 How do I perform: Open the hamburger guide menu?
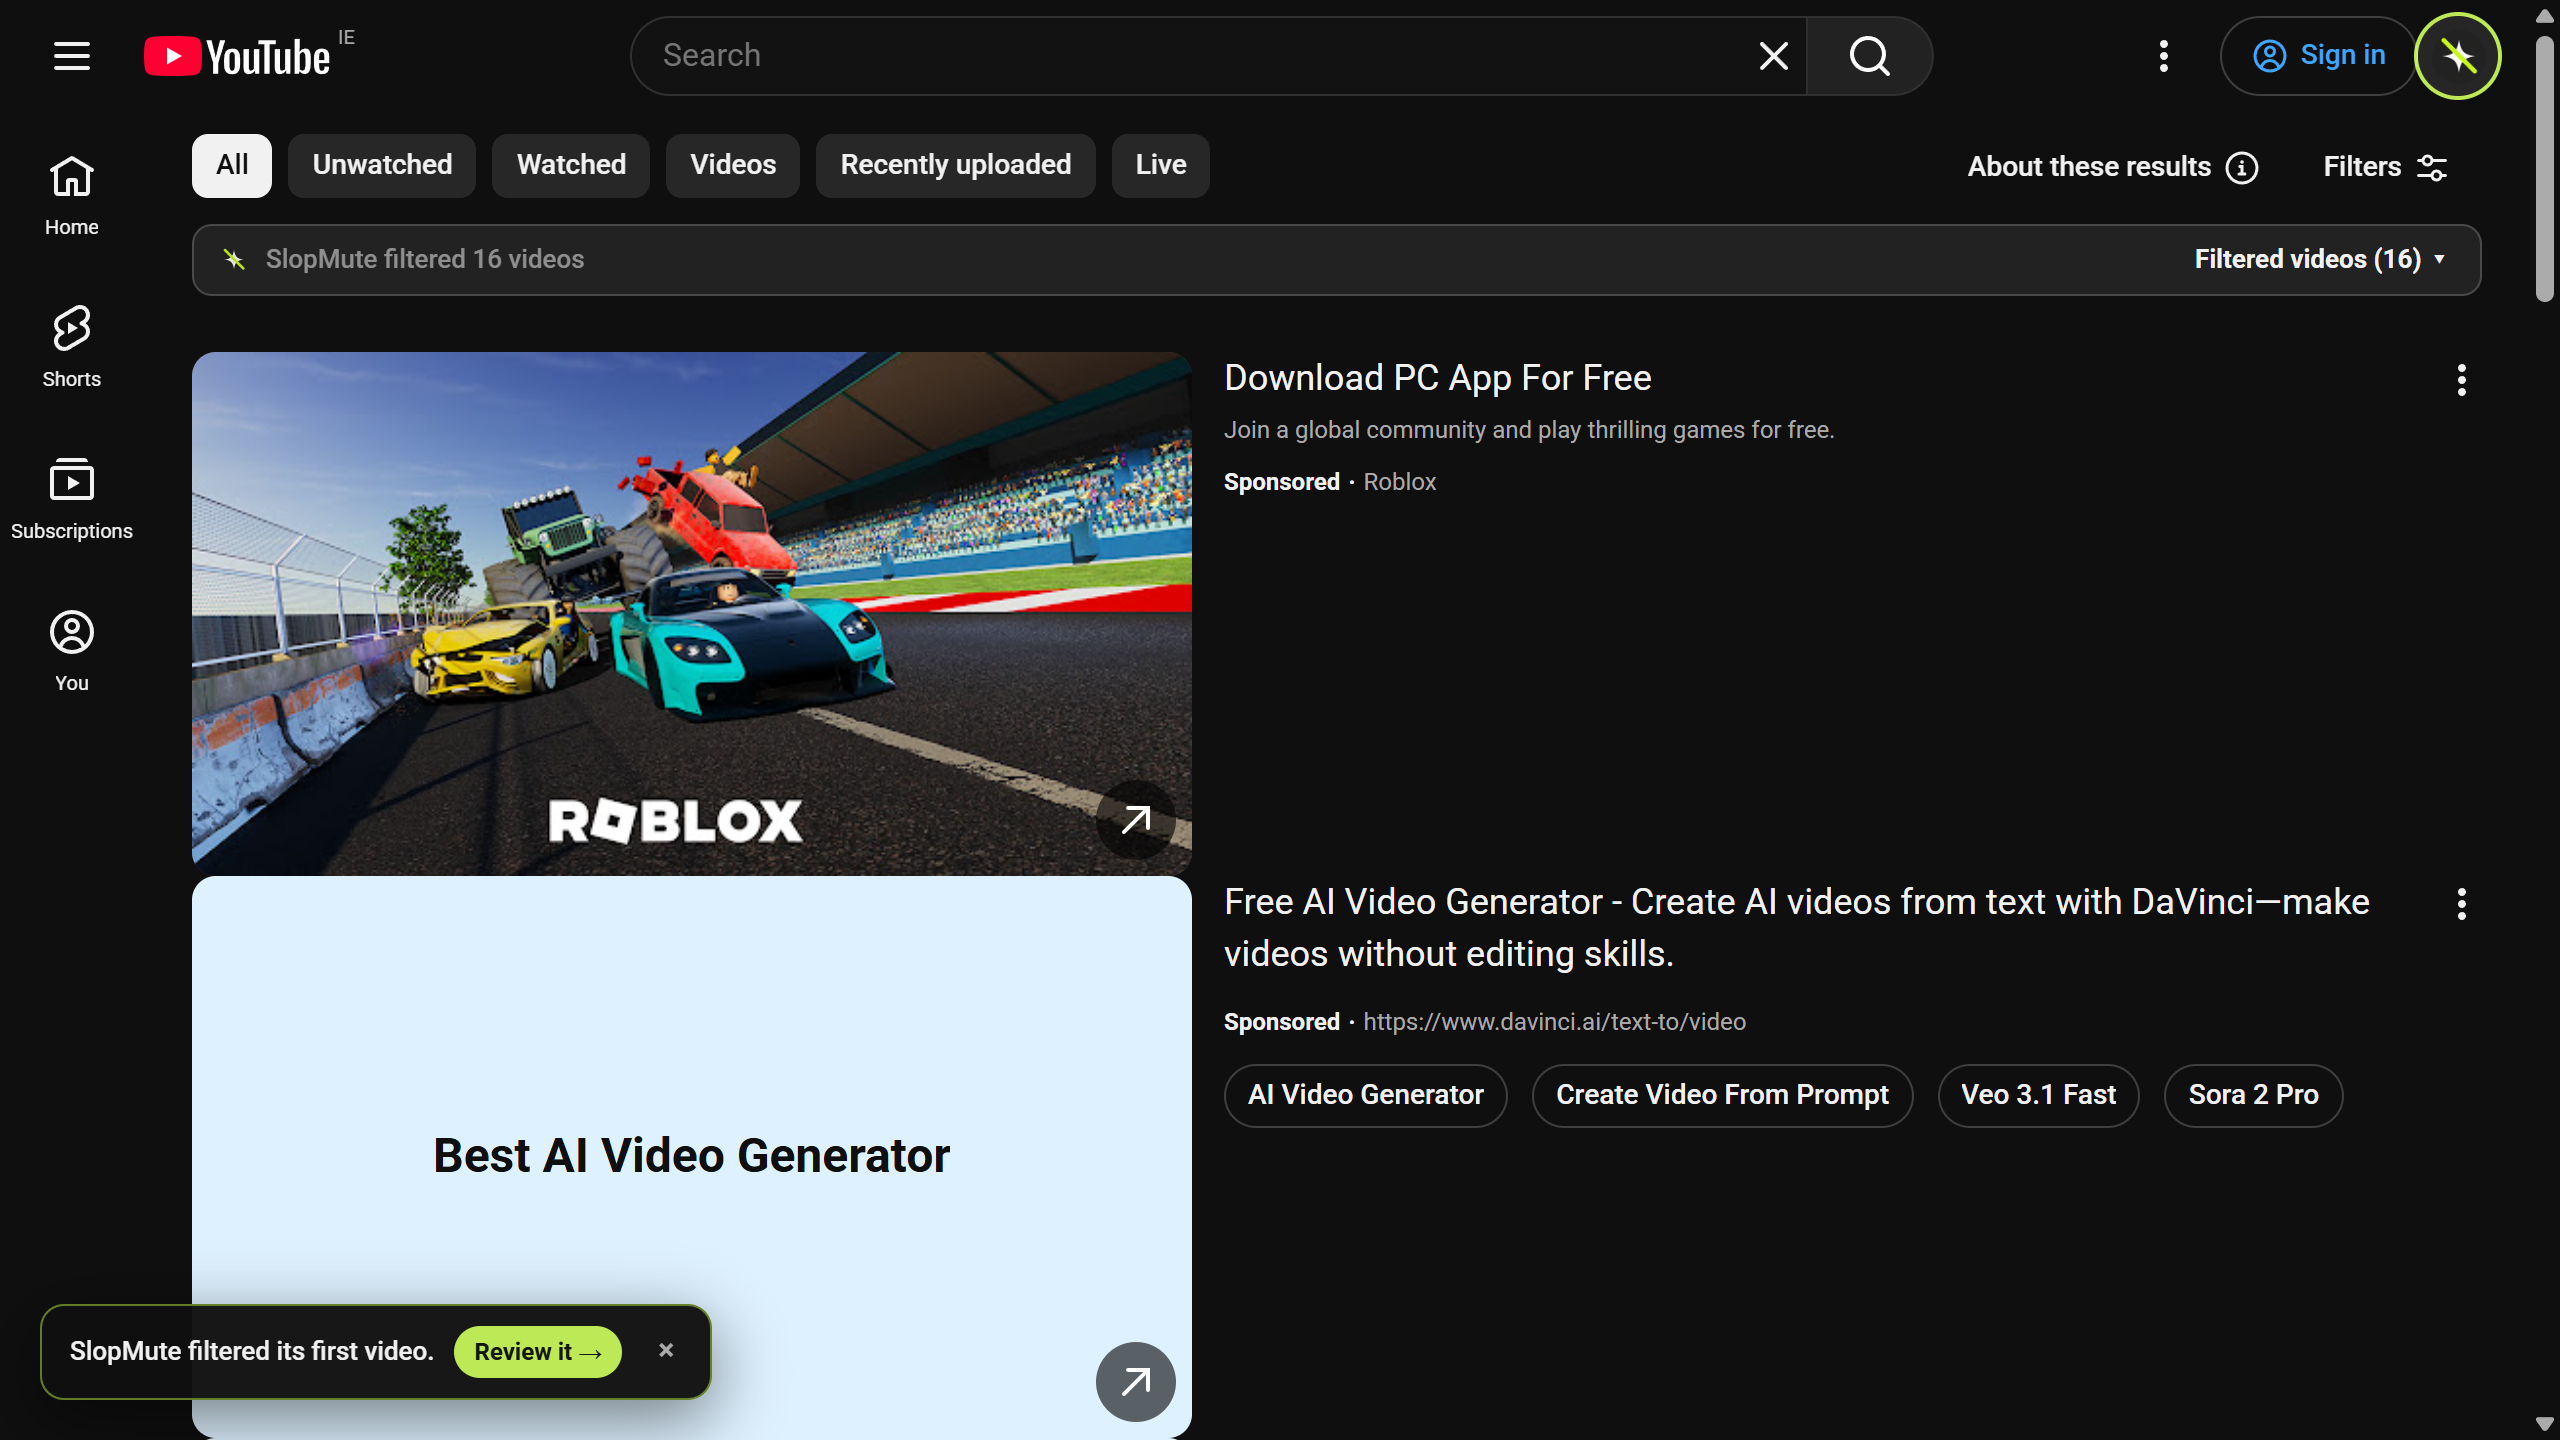pos(72,56)
